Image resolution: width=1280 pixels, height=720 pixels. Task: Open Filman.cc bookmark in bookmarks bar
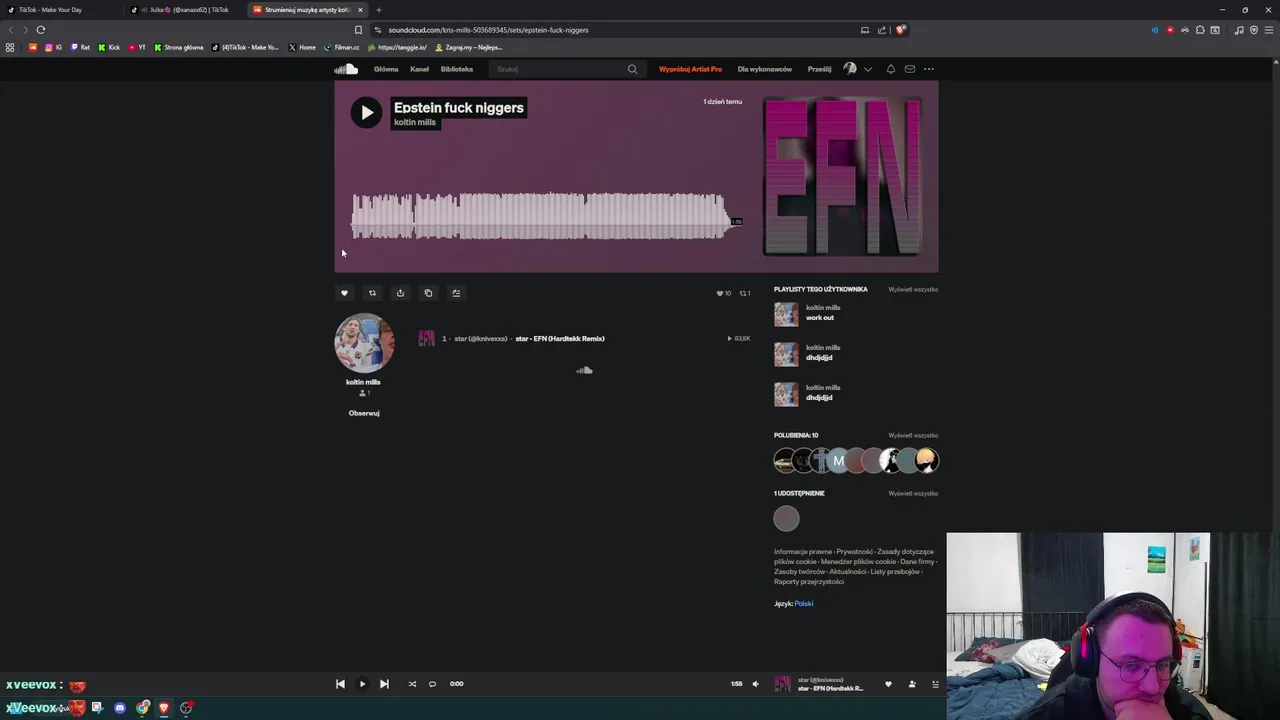tap(341, 47)
